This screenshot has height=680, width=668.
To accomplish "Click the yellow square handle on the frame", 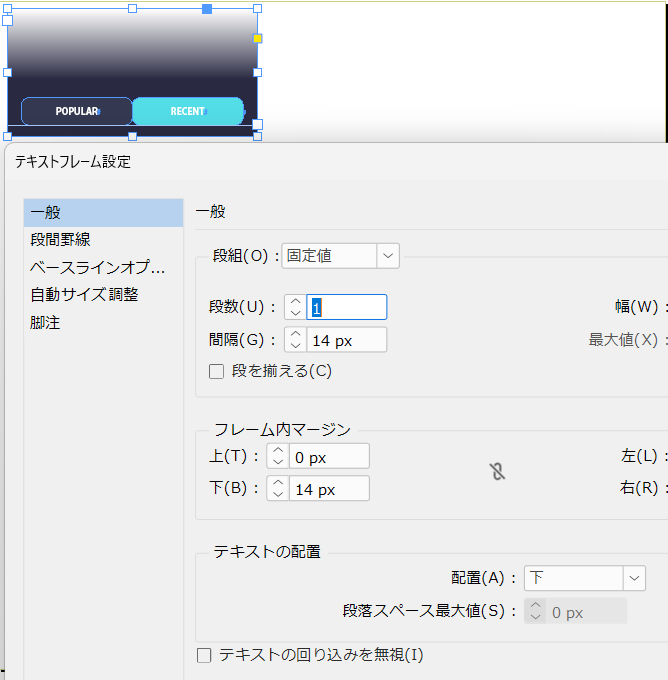I will tap(257, 38).
